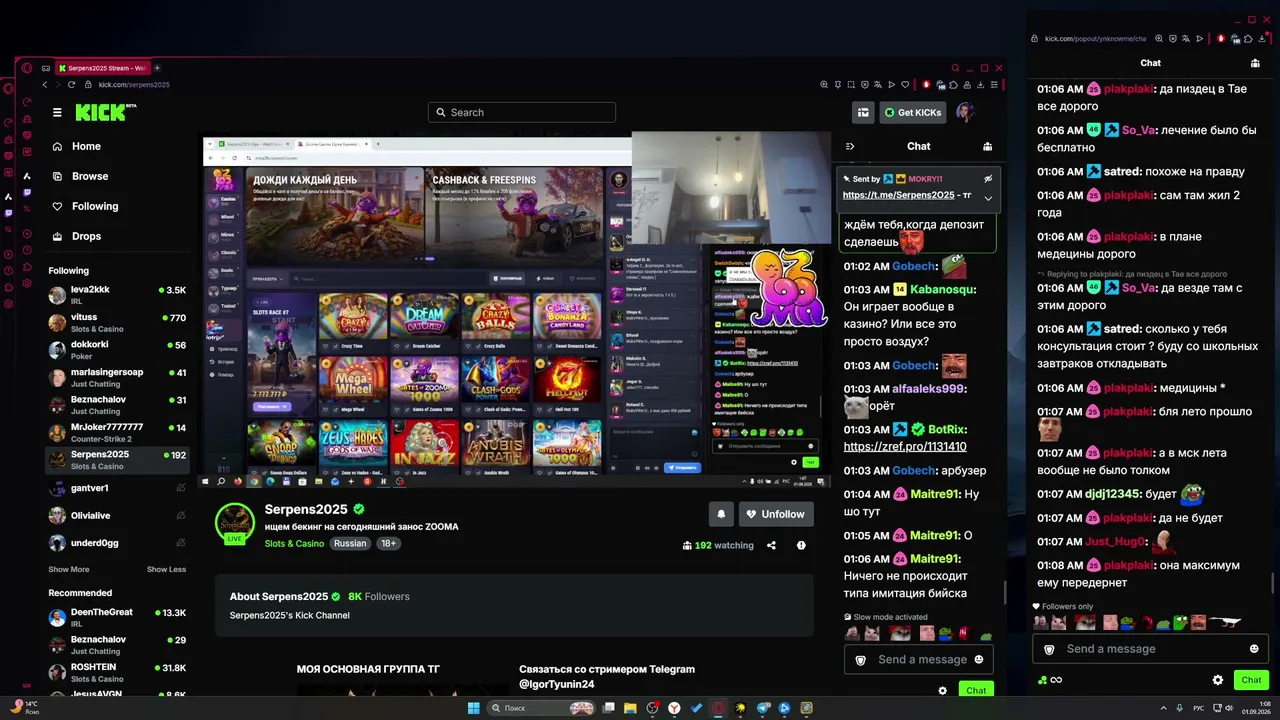1280x720 pixels.
Task: Share the Serpens2025 stream
Action: pyautogui.click(x=771, y=545)
